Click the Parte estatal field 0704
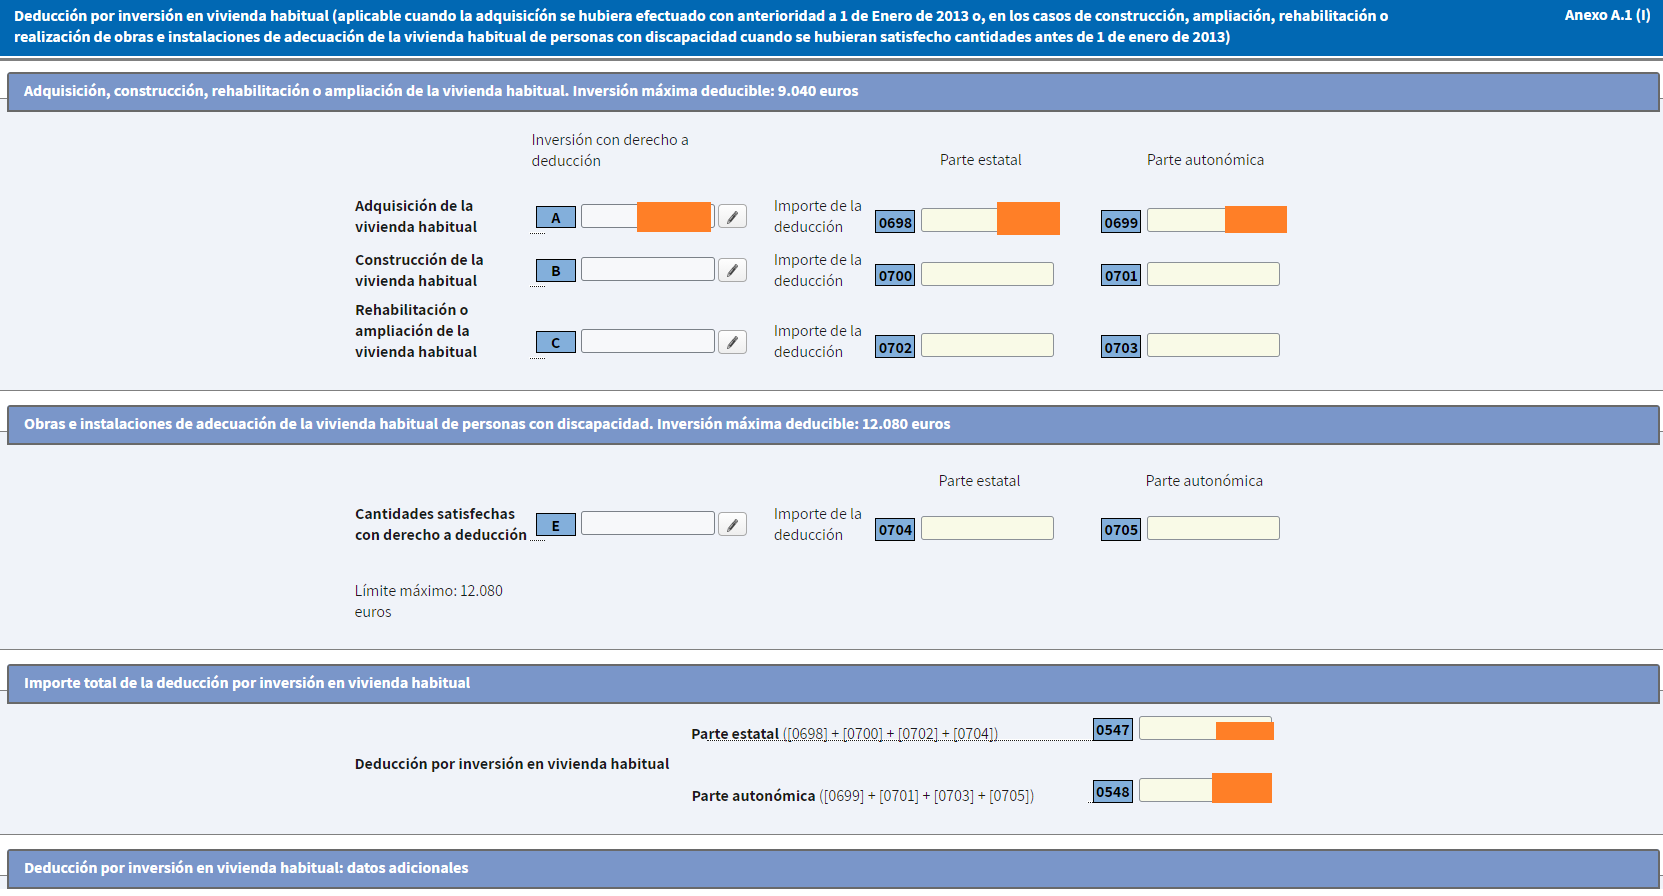 point(986,529)
